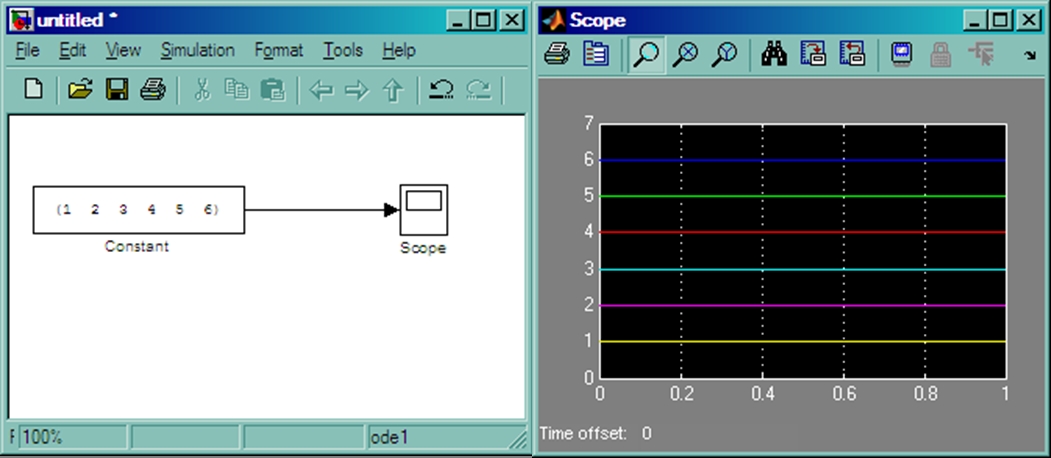Open the Simulation menu
1051x458 pixels.
click(x=197, y=50)
